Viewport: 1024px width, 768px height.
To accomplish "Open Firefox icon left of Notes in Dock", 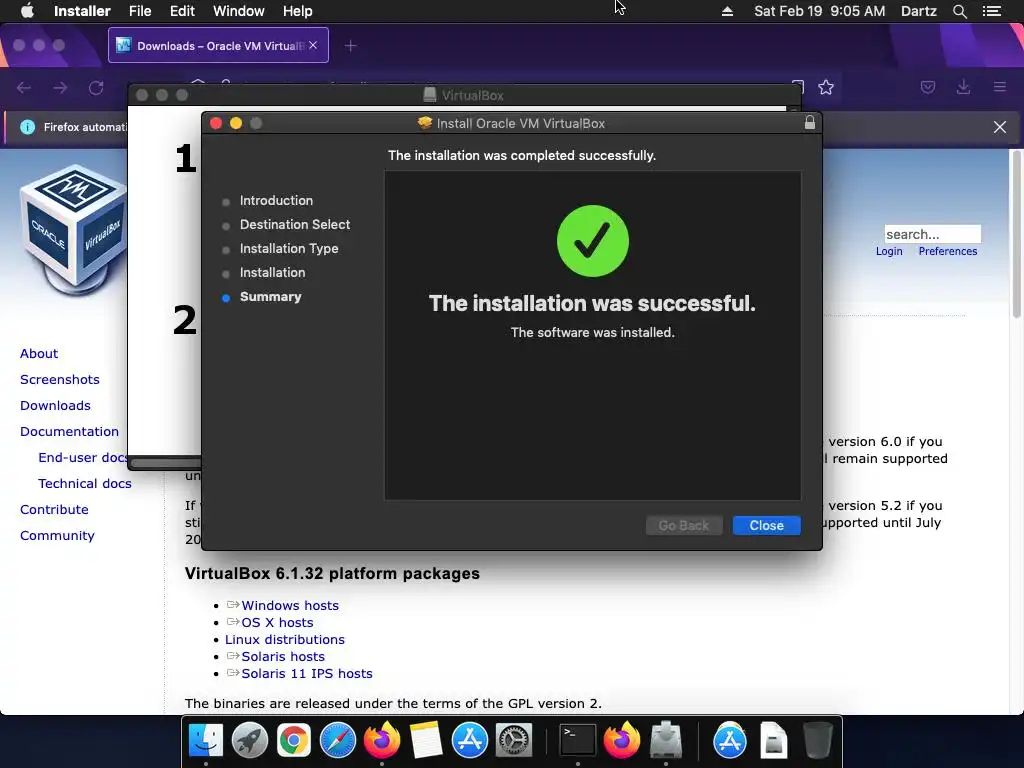I will coord(381,741).
